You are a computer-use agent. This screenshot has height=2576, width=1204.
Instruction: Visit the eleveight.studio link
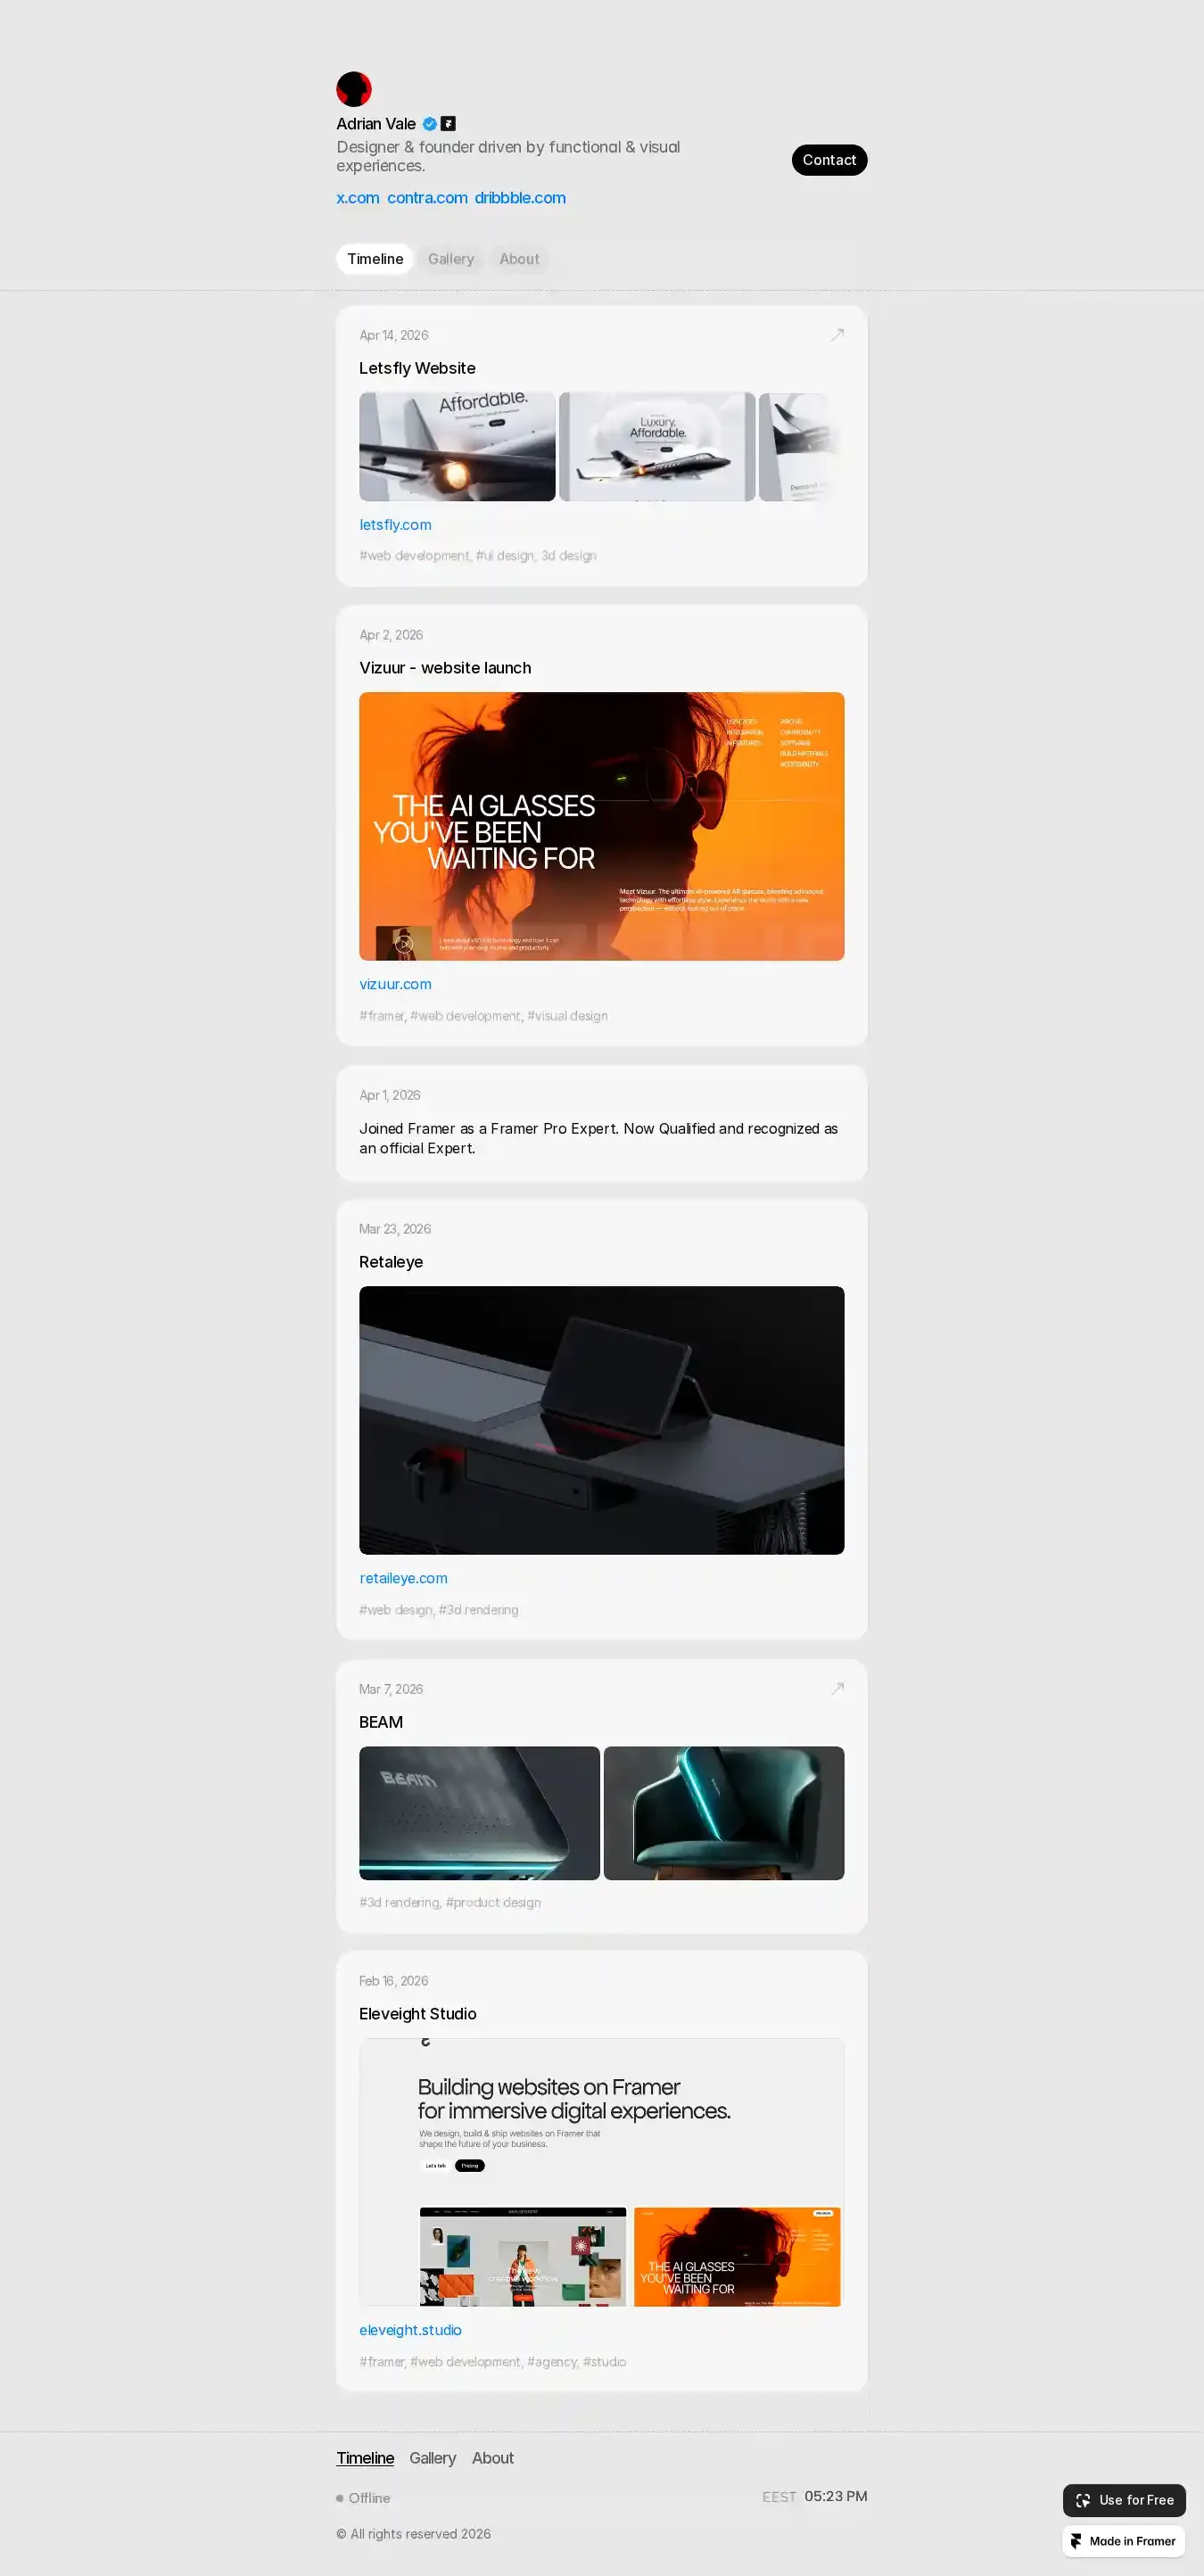[410, 2330]
